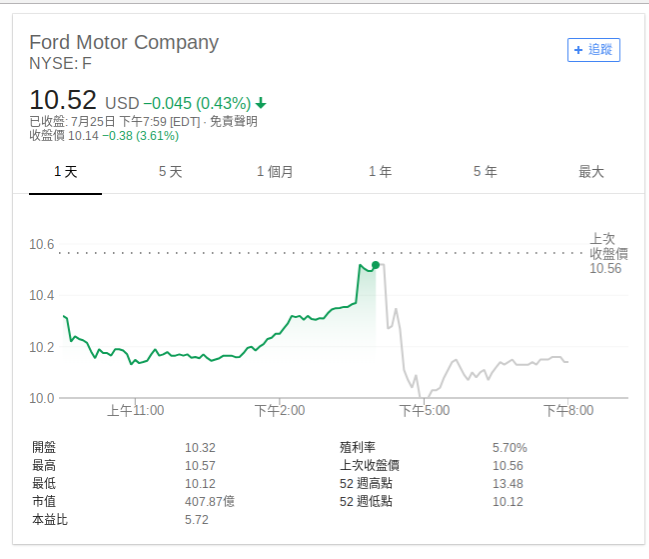Click the 10.6 y-axis label
The image size is (649, 559).
pyautogui.click(x=41, y=245)
